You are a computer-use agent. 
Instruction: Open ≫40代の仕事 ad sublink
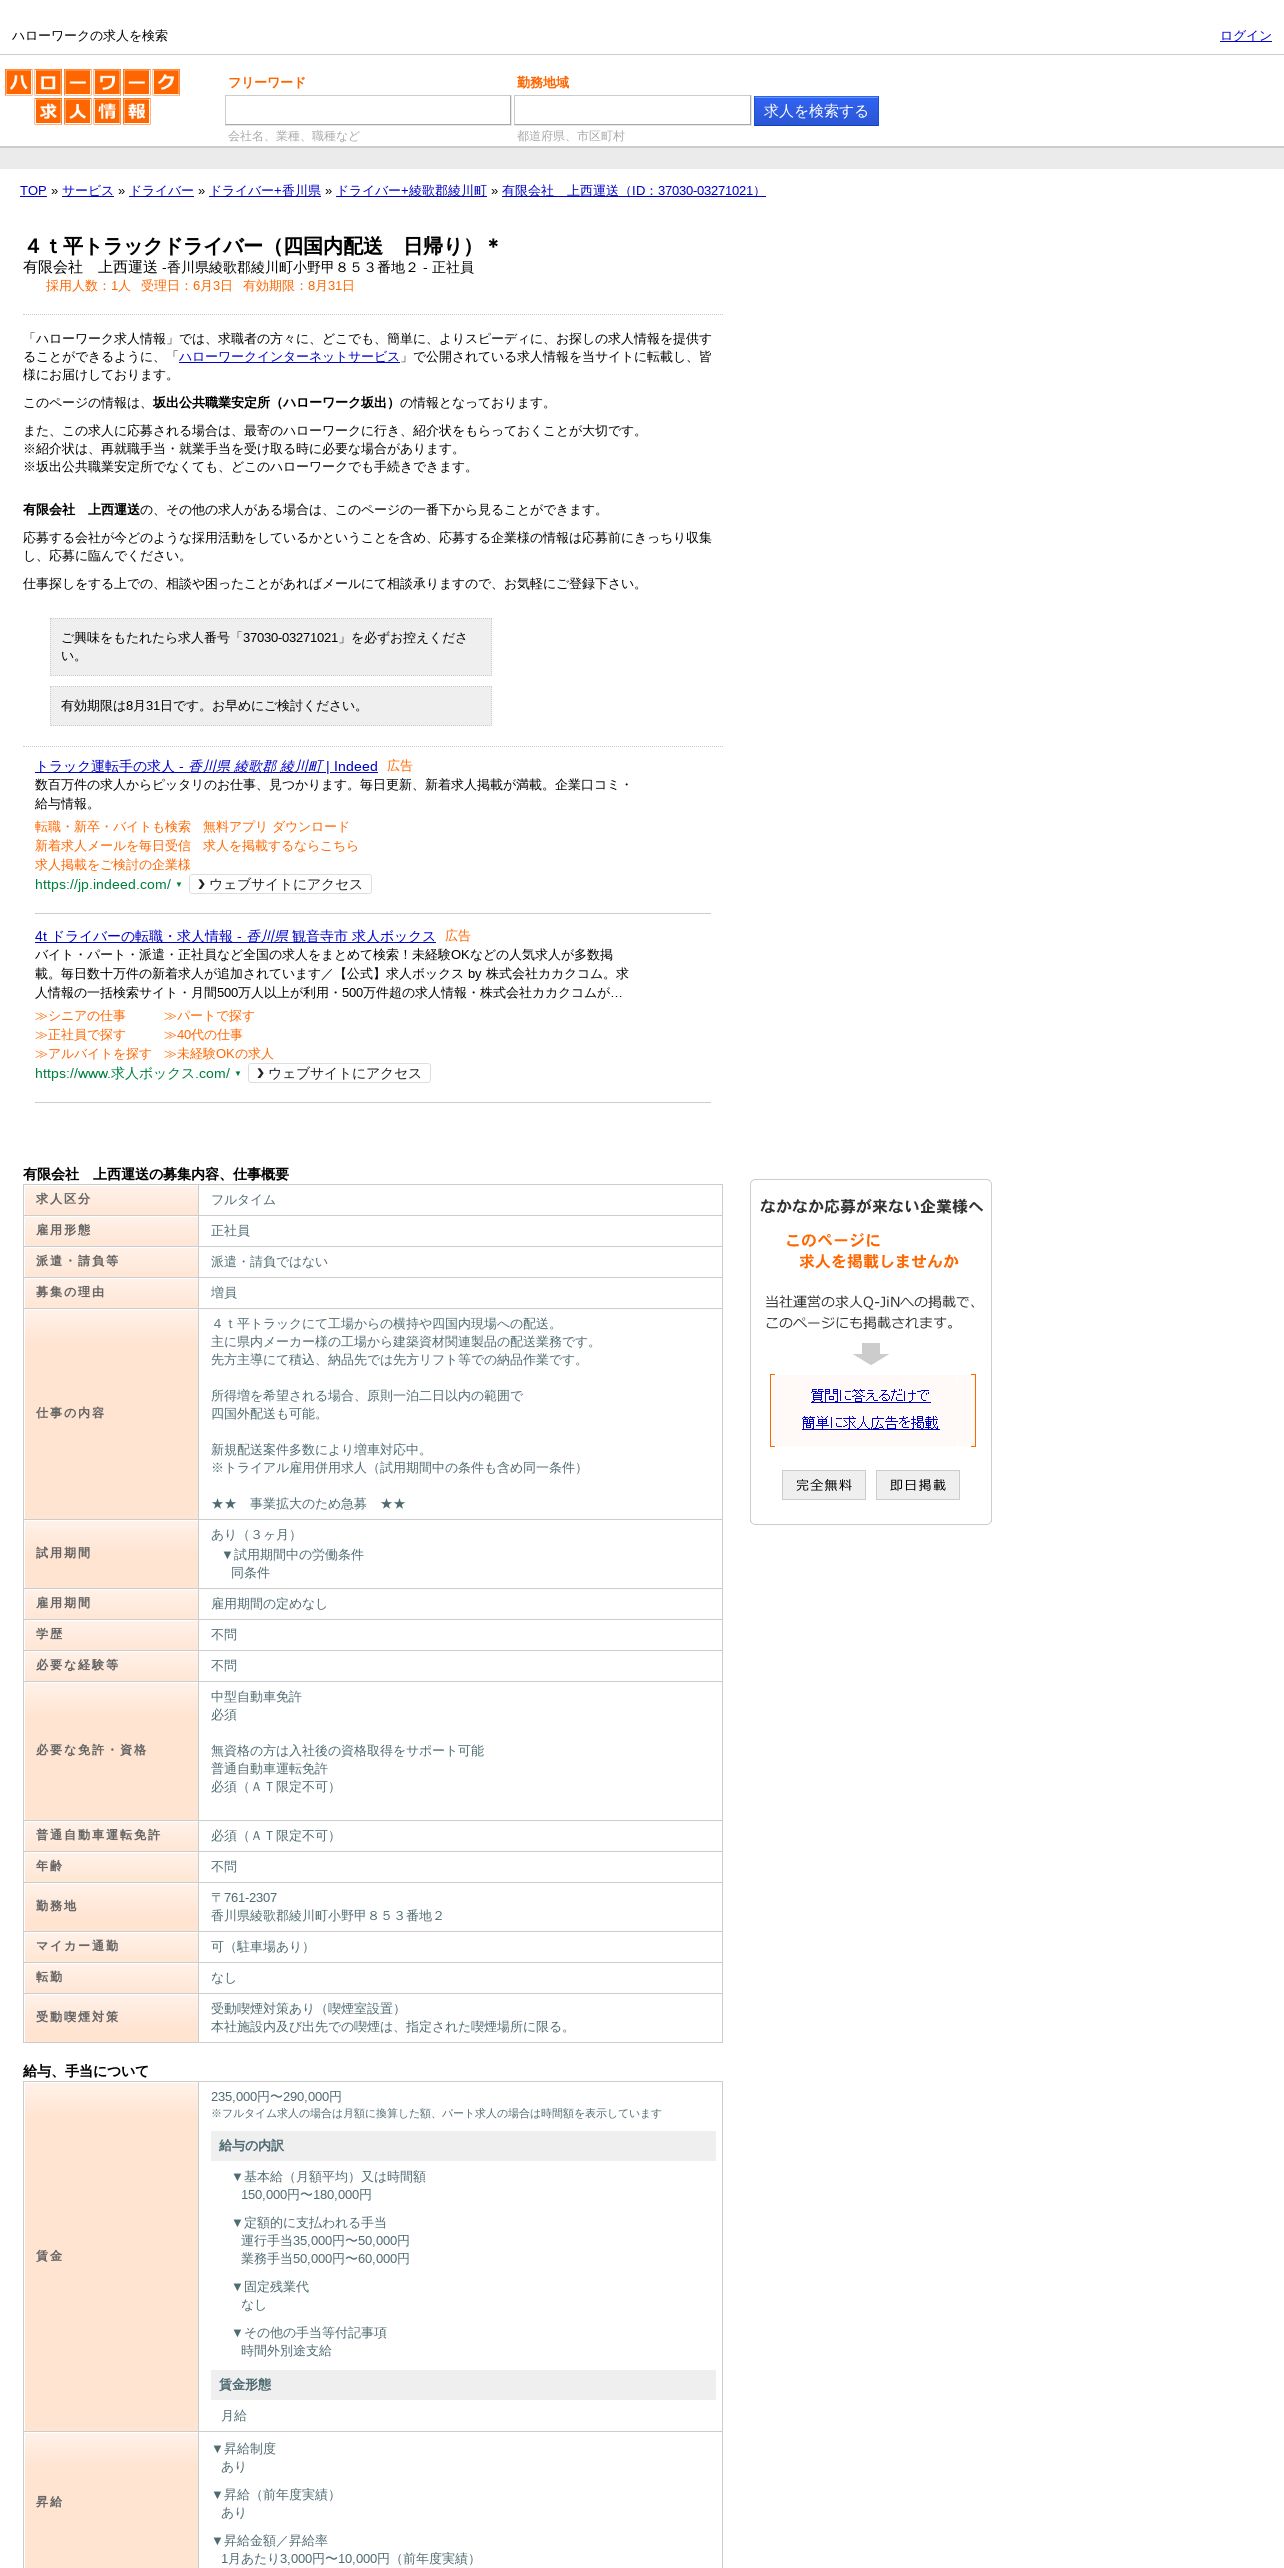pyautogui.click(x=203, y=1035)
